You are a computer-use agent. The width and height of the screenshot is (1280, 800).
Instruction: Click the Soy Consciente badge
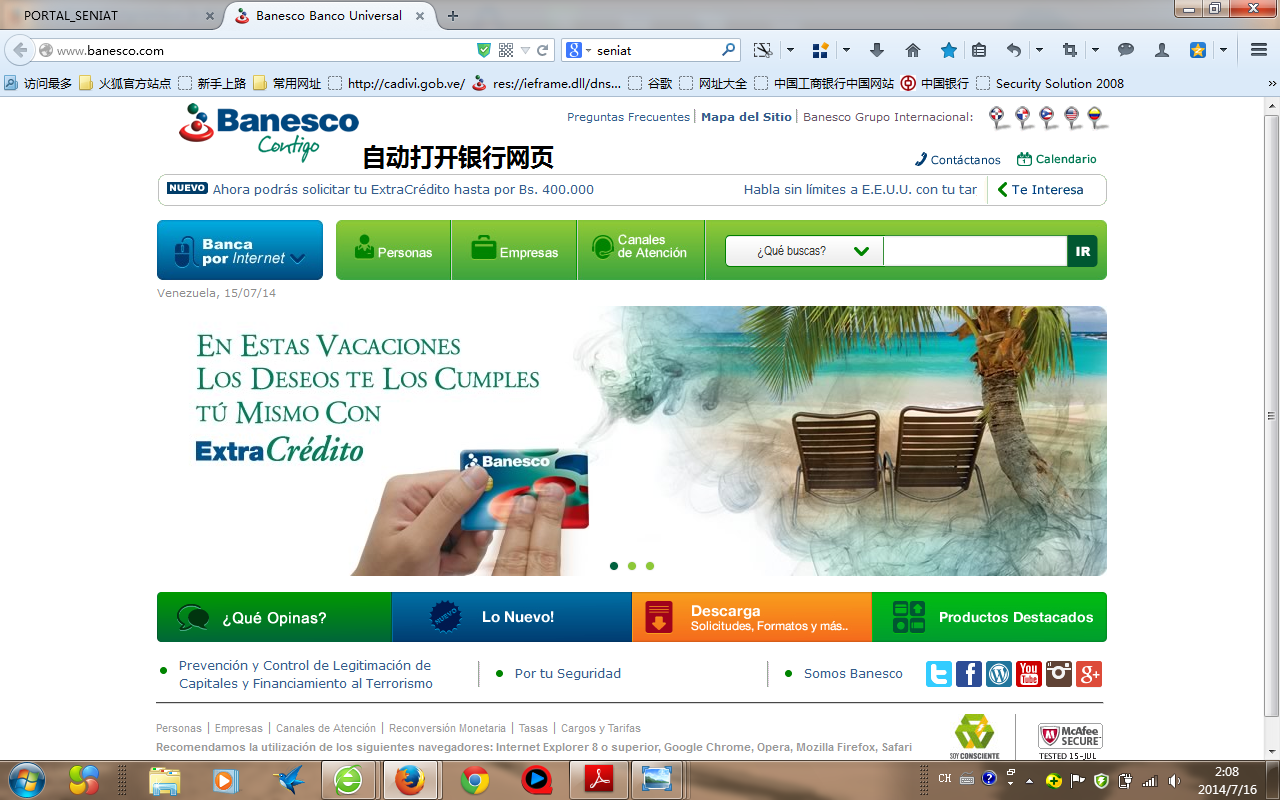point(974,737)
